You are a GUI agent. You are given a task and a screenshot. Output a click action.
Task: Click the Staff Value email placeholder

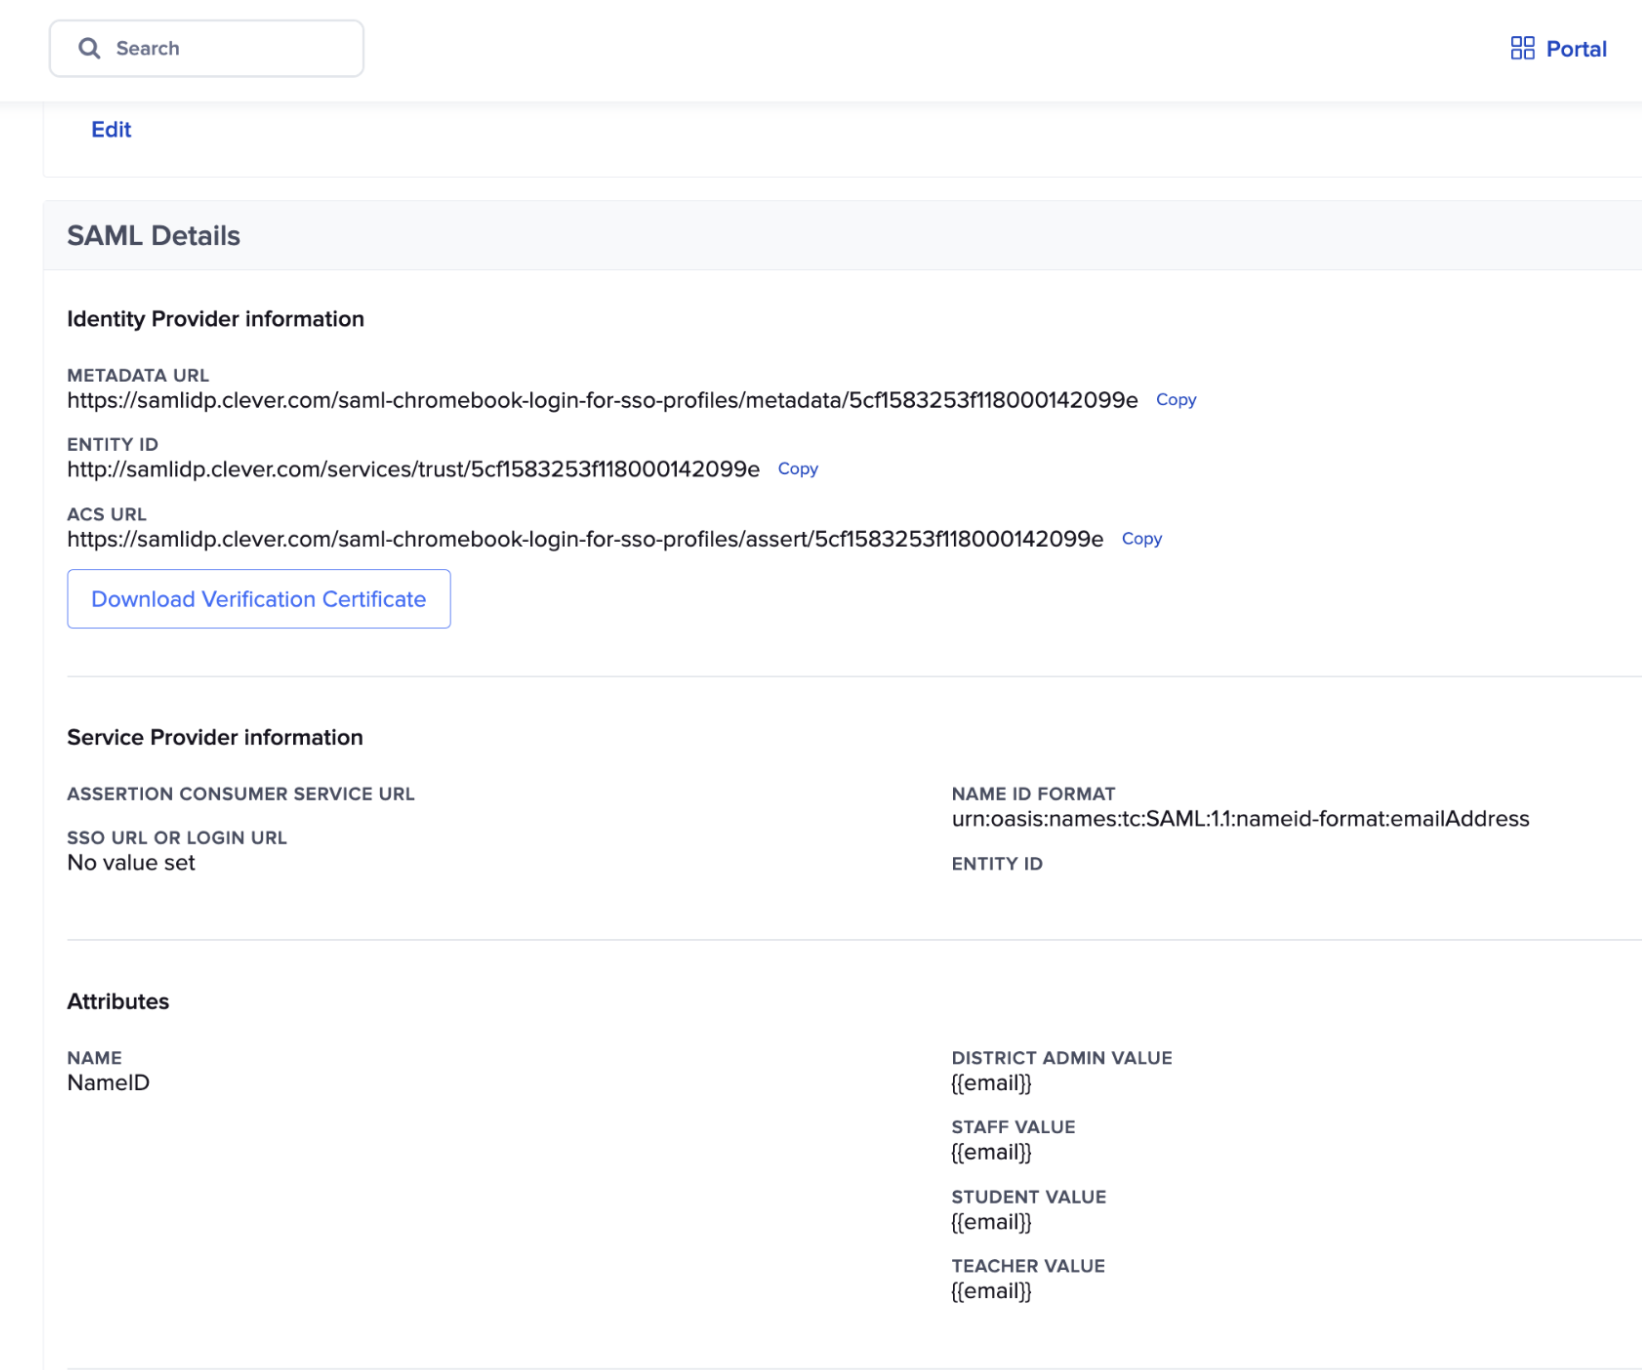pos(991,1151)
